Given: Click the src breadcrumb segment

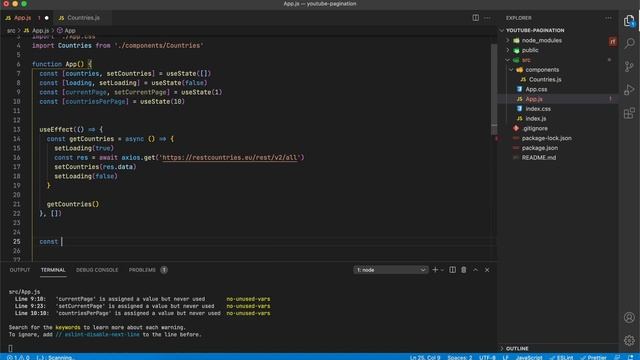Looking at the screenshot, I should [11, 31].
